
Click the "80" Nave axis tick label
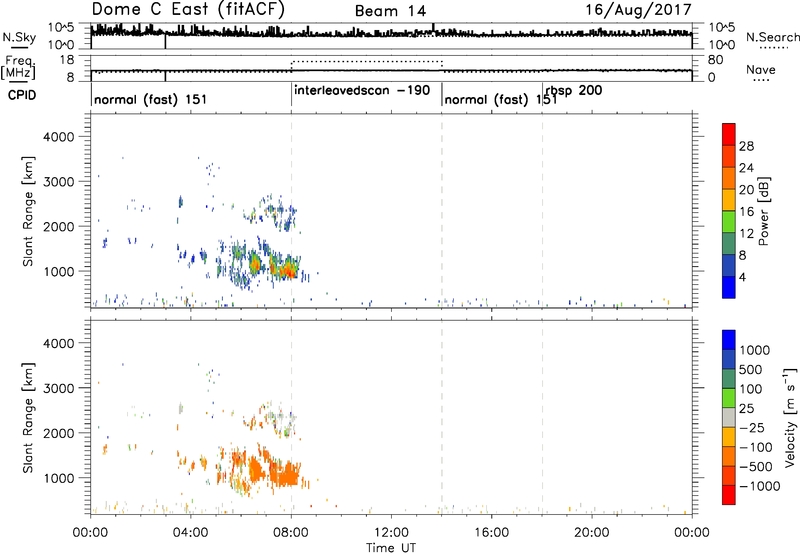(715, 60)
